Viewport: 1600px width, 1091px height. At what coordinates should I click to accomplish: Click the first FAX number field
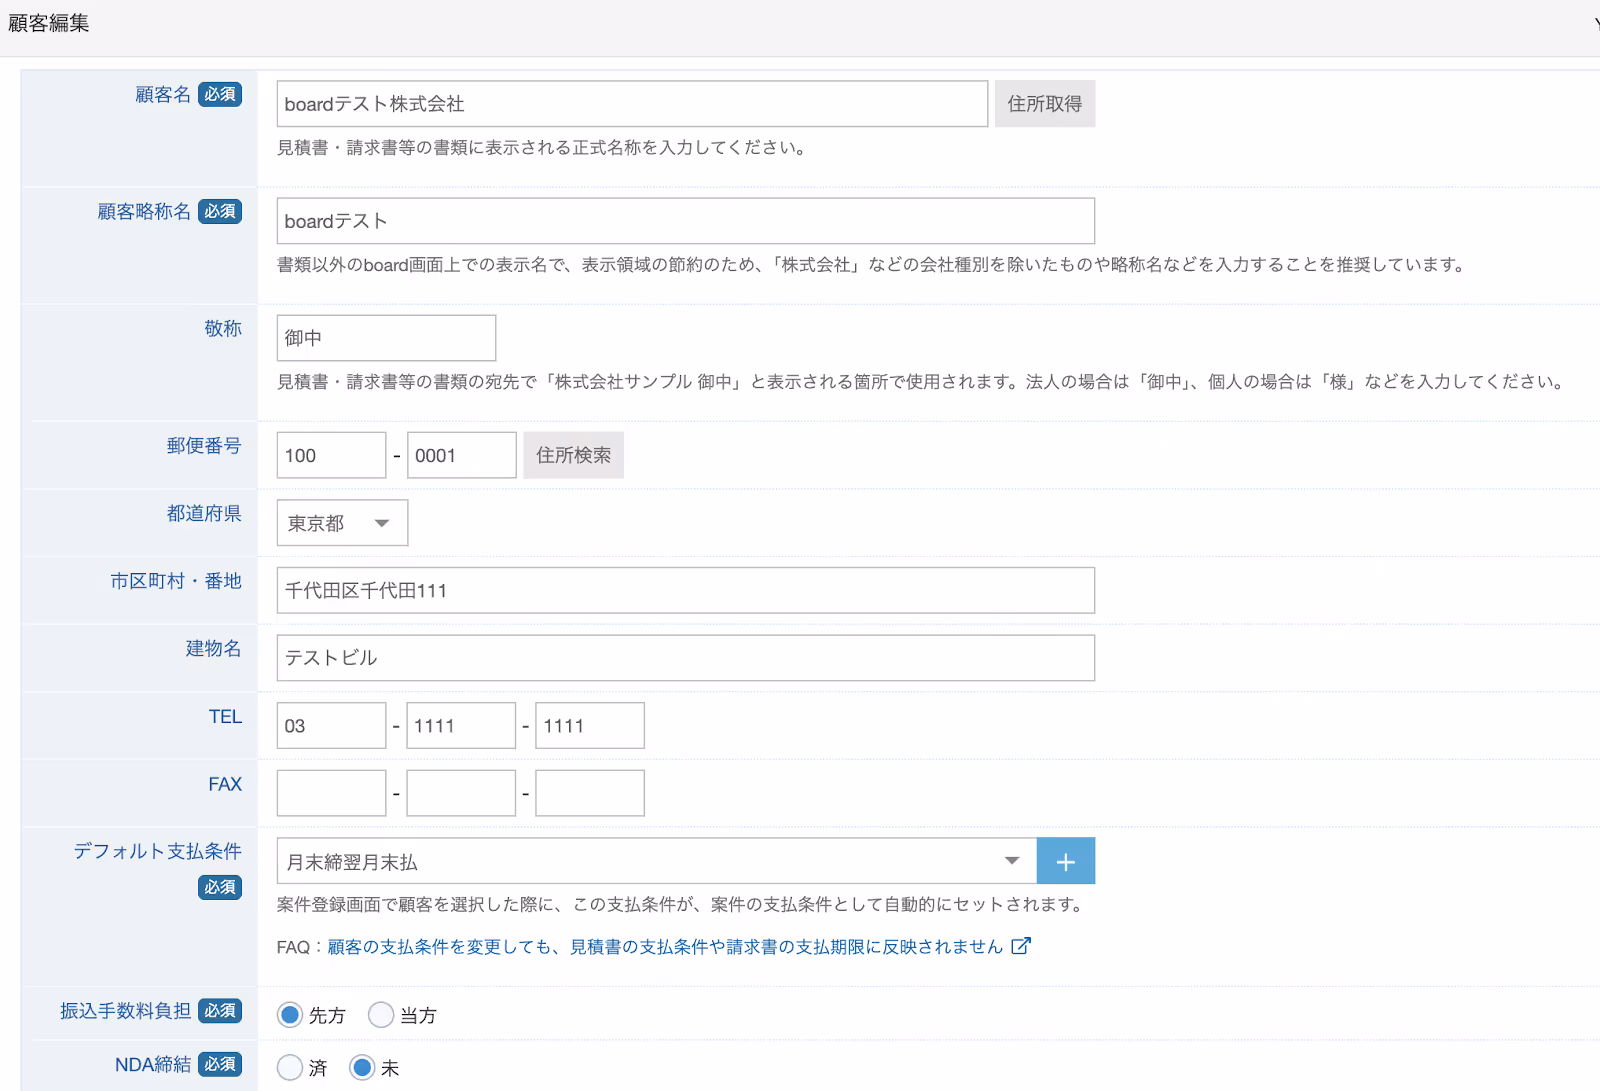tap(331, 793)
